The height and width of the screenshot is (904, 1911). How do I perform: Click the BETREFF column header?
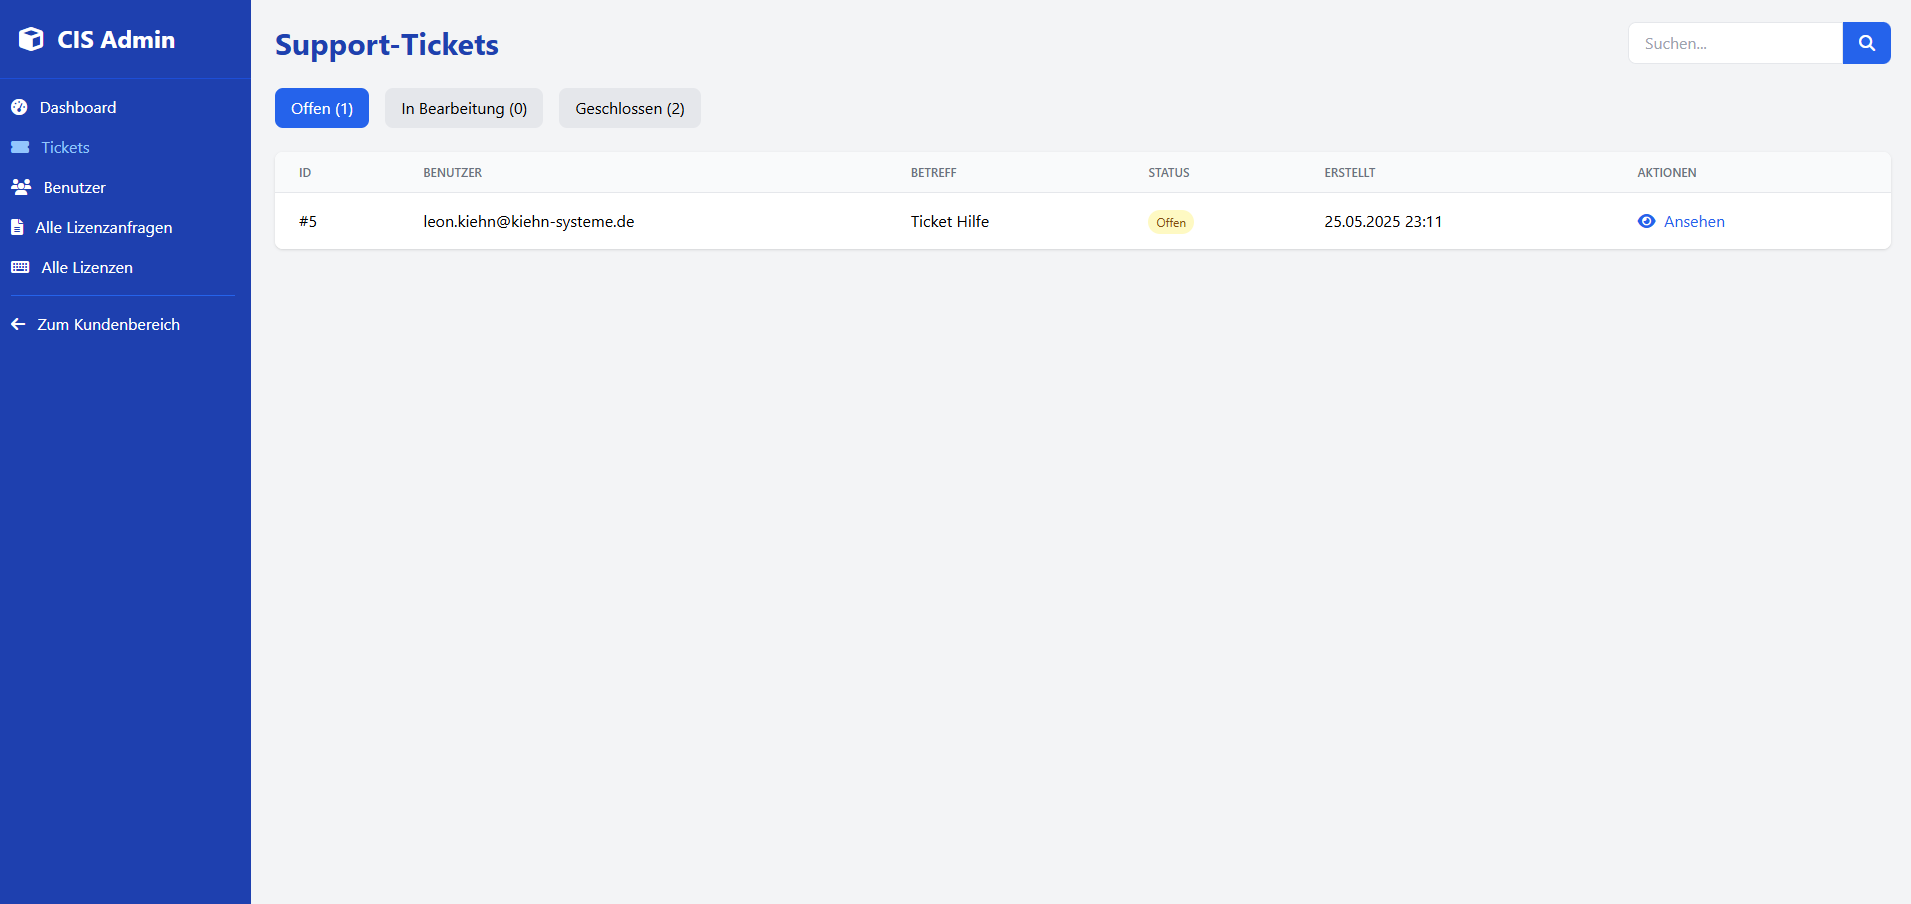933,173
